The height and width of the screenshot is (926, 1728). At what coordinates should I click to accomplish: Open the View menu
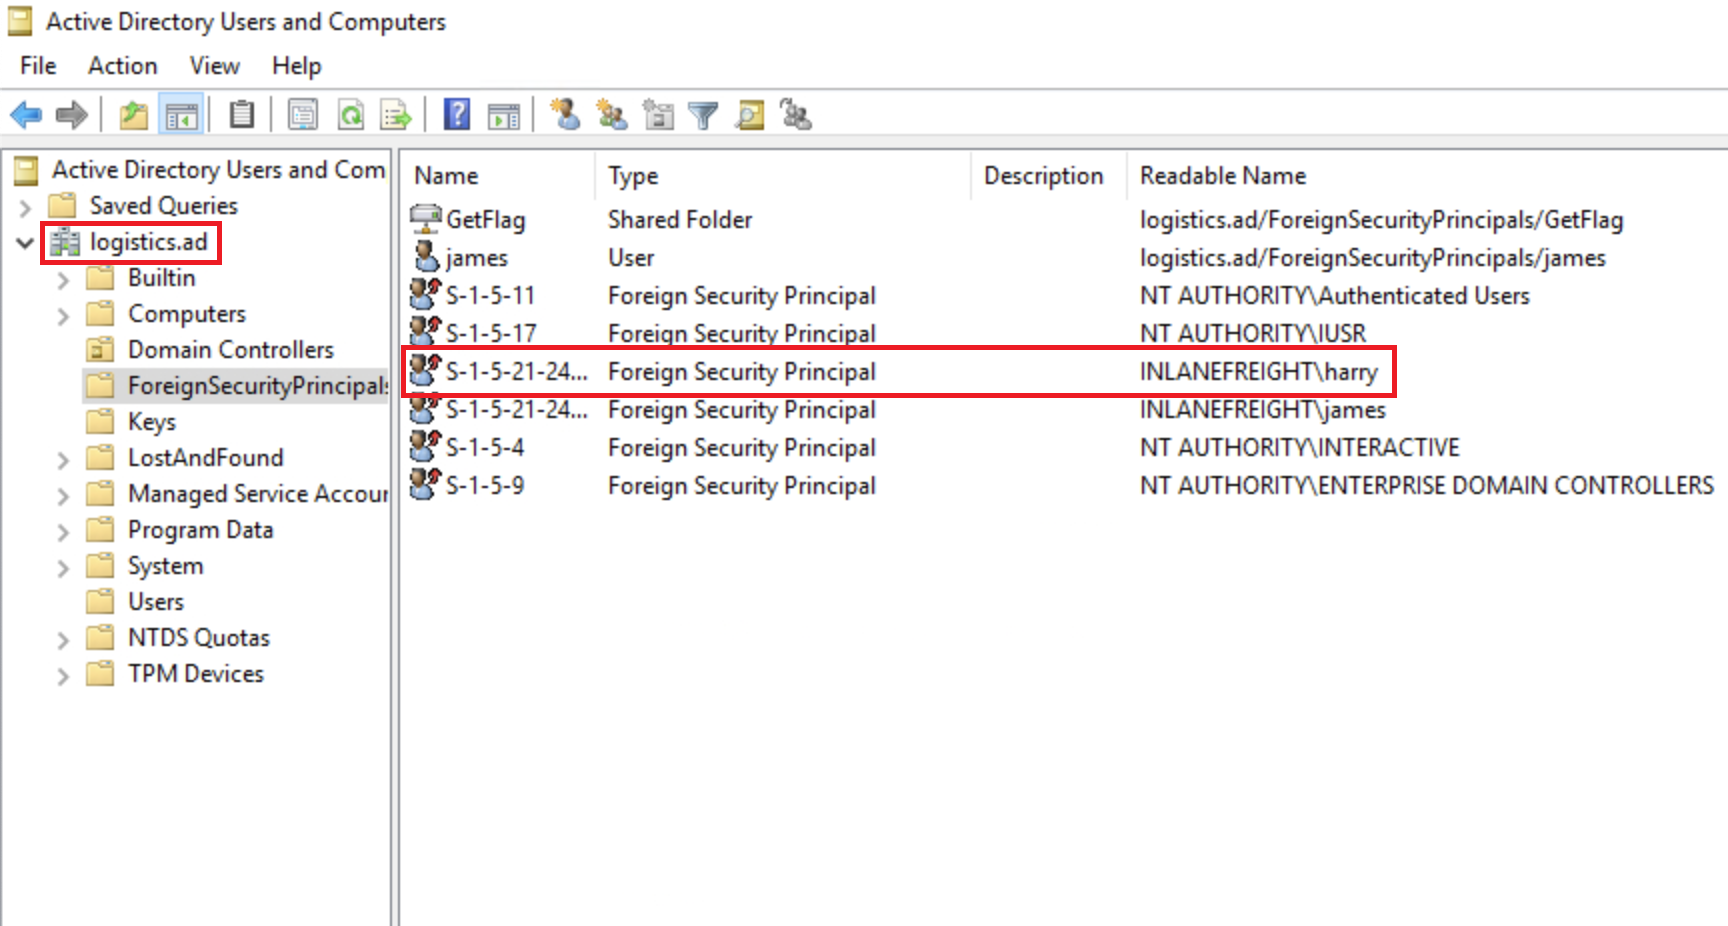tap(214, 66)
